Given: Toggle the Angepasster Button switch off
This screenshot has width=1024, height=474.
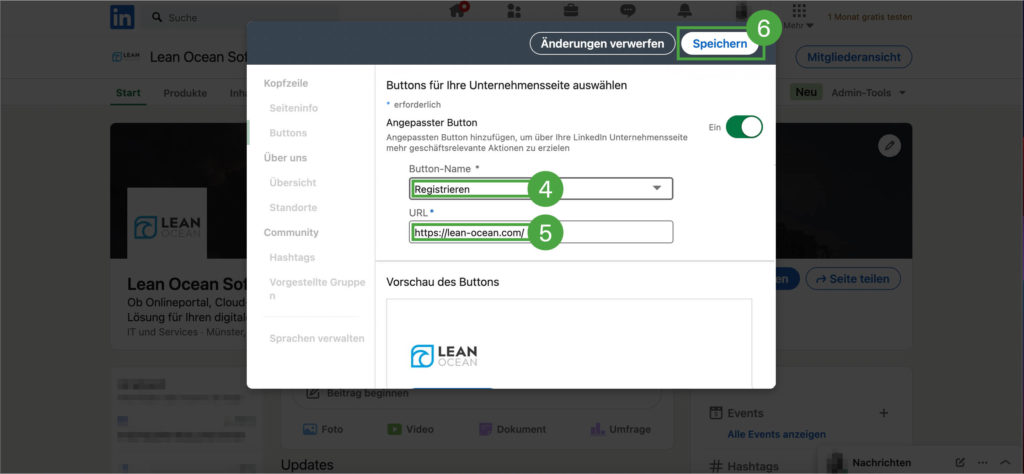Looking at the screenshot, I should tap(744, 127).
